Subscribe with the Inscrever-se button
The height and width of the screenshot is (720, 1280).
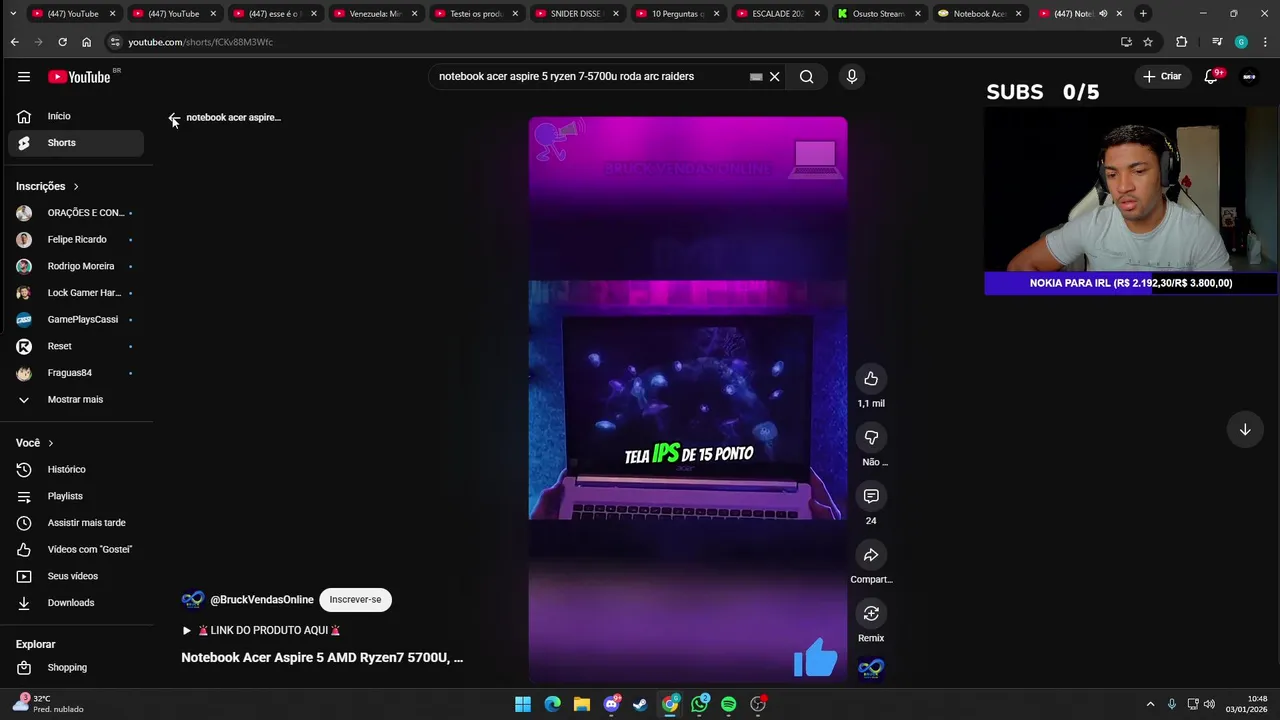tap(355, 600)
